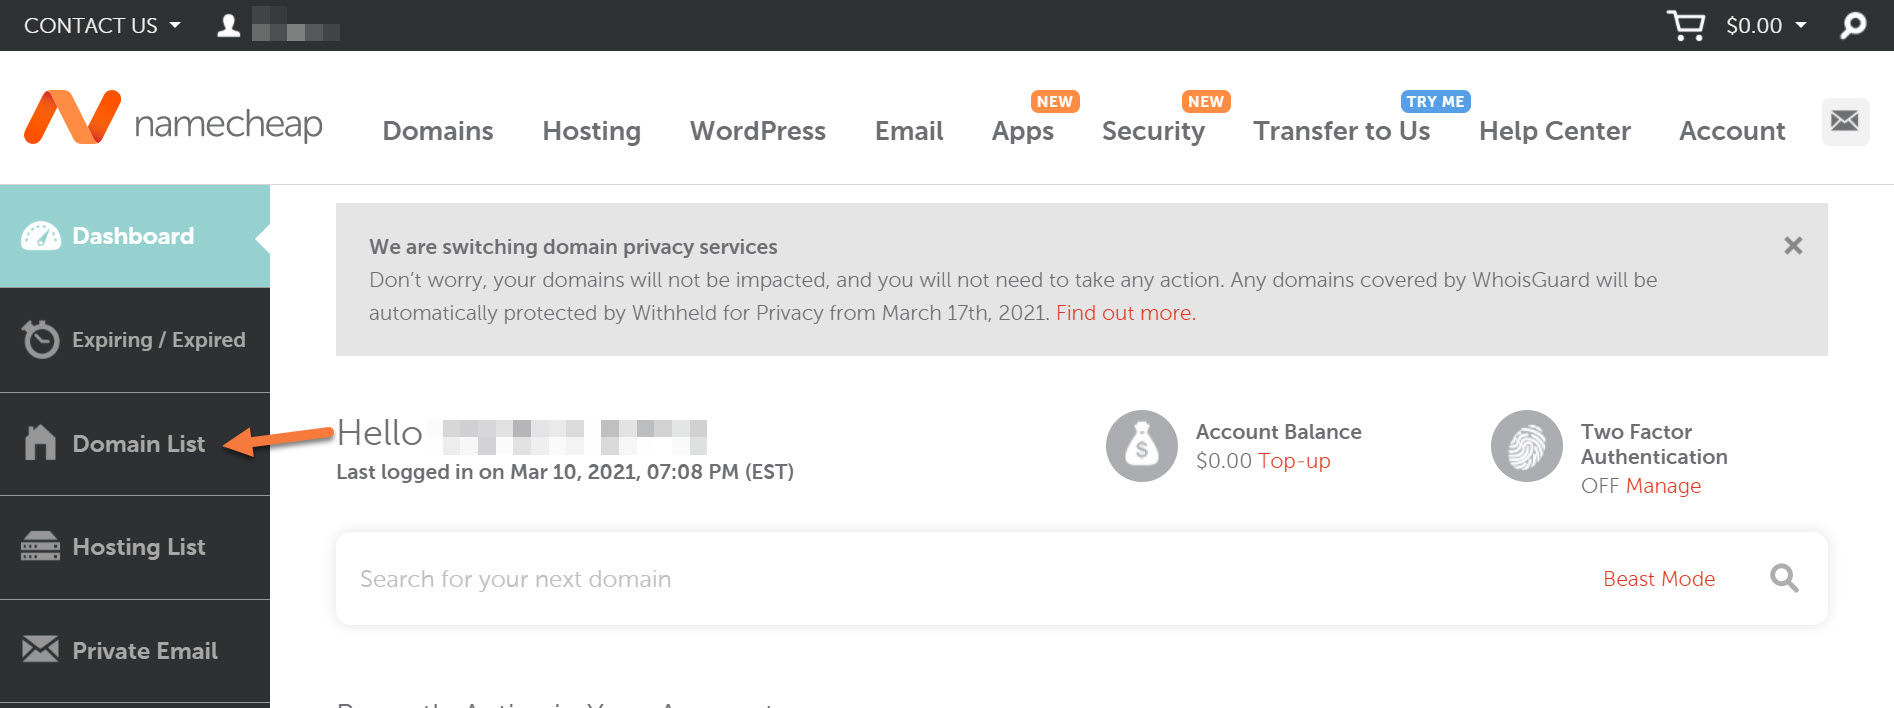Select the Dashboard speedometer icon

41,235
